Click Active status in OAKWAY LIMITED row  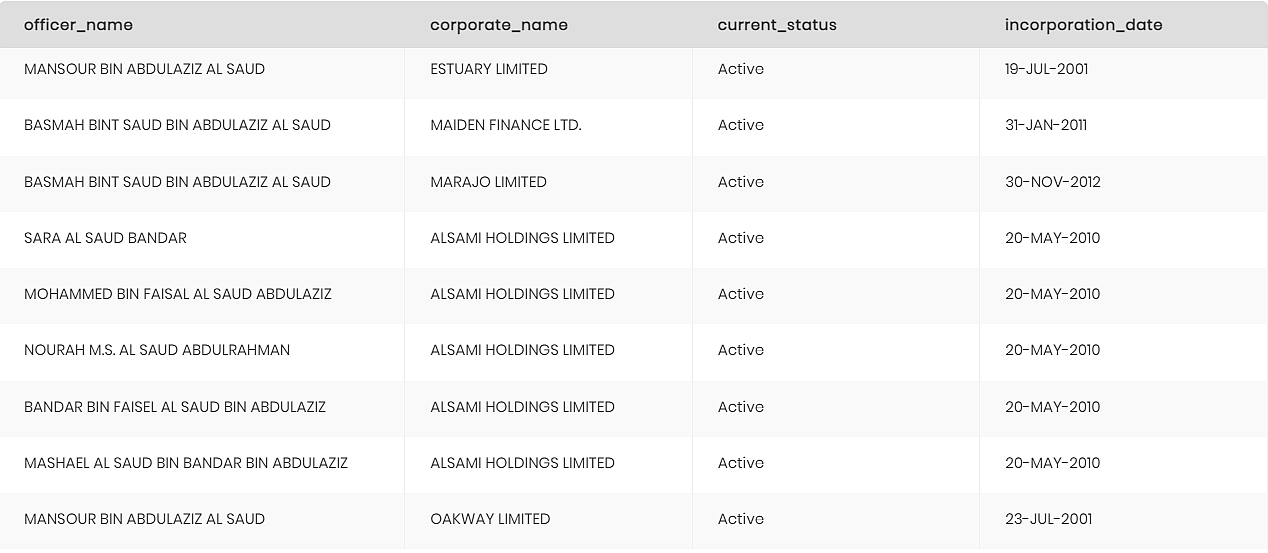coord(741,519)
